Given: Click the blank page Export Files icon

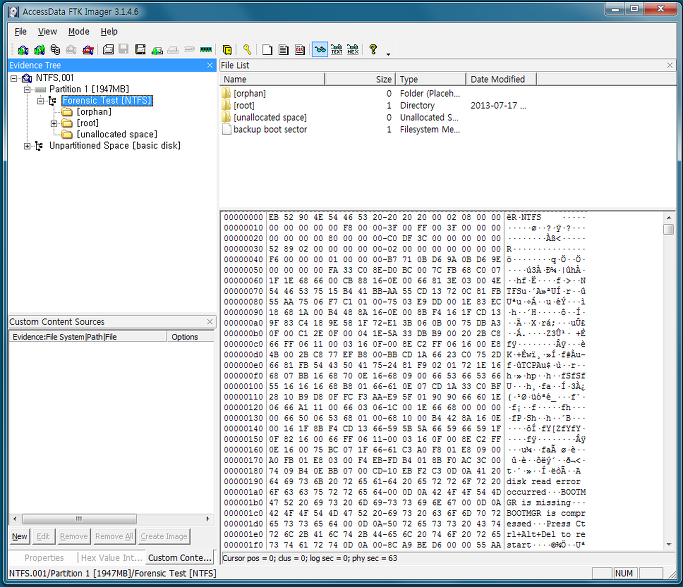Looking at the screenshot, I should (267, 50).
